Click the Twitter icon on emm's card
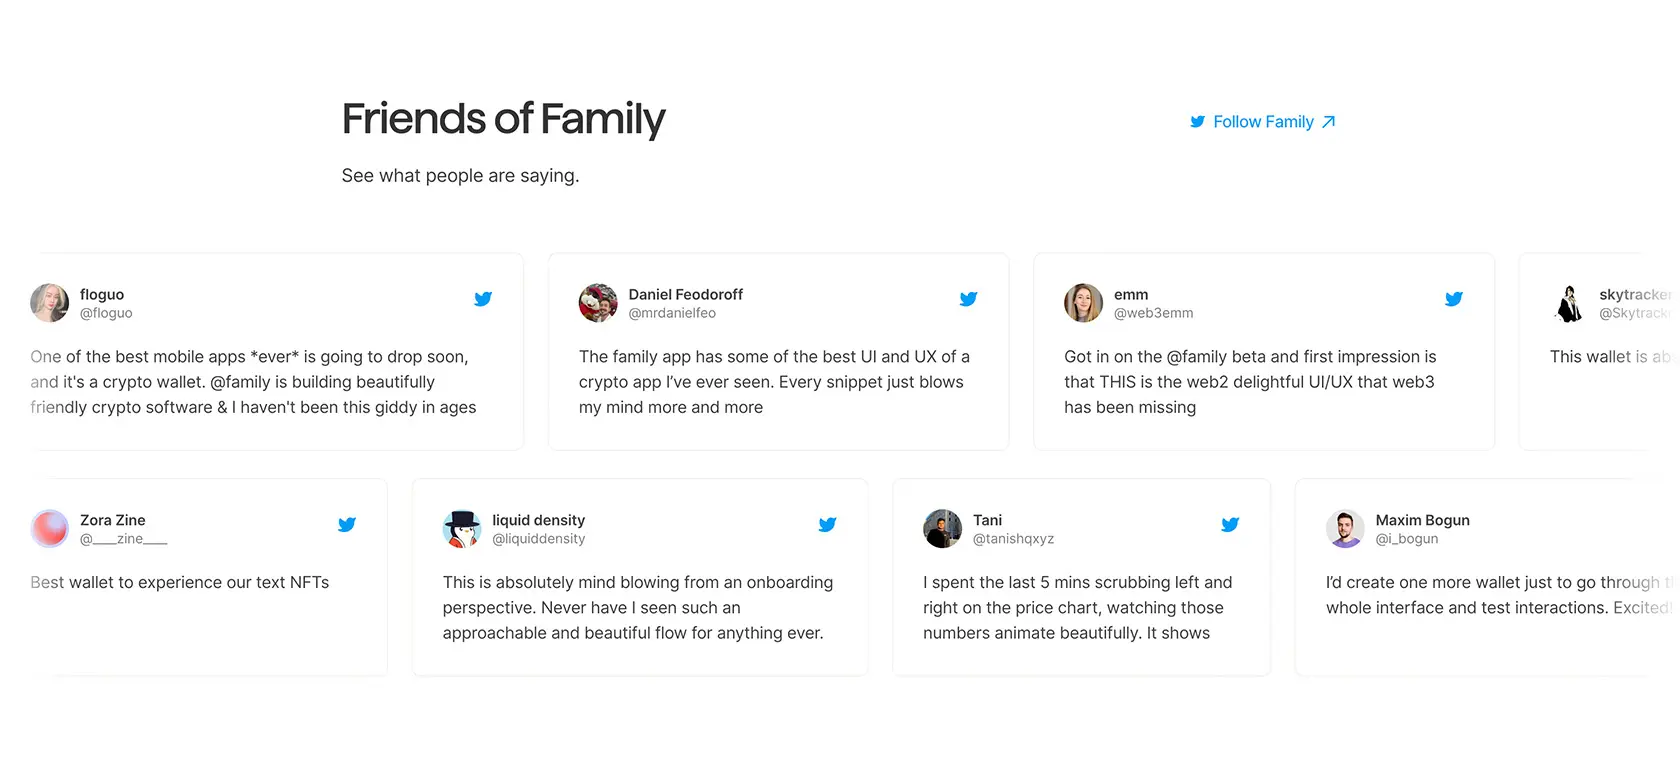 point(1454,299)
